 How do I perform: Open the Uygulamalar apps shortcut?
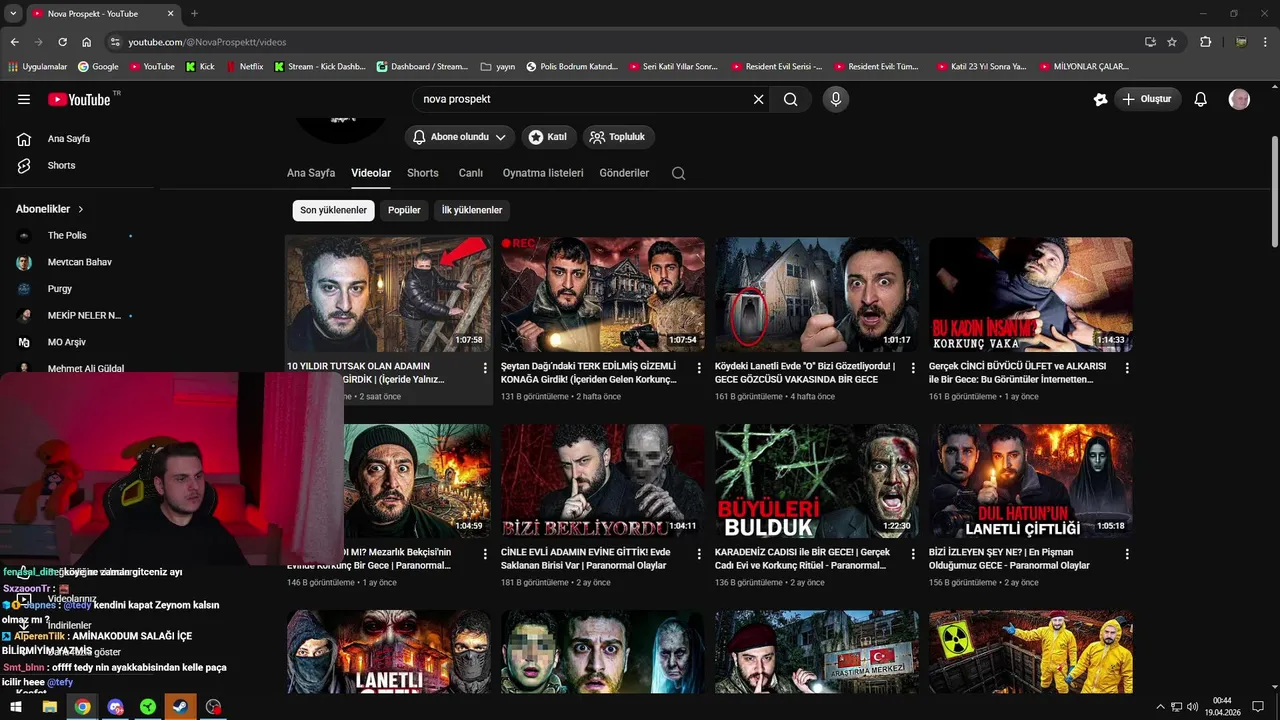tap(38, 67)
